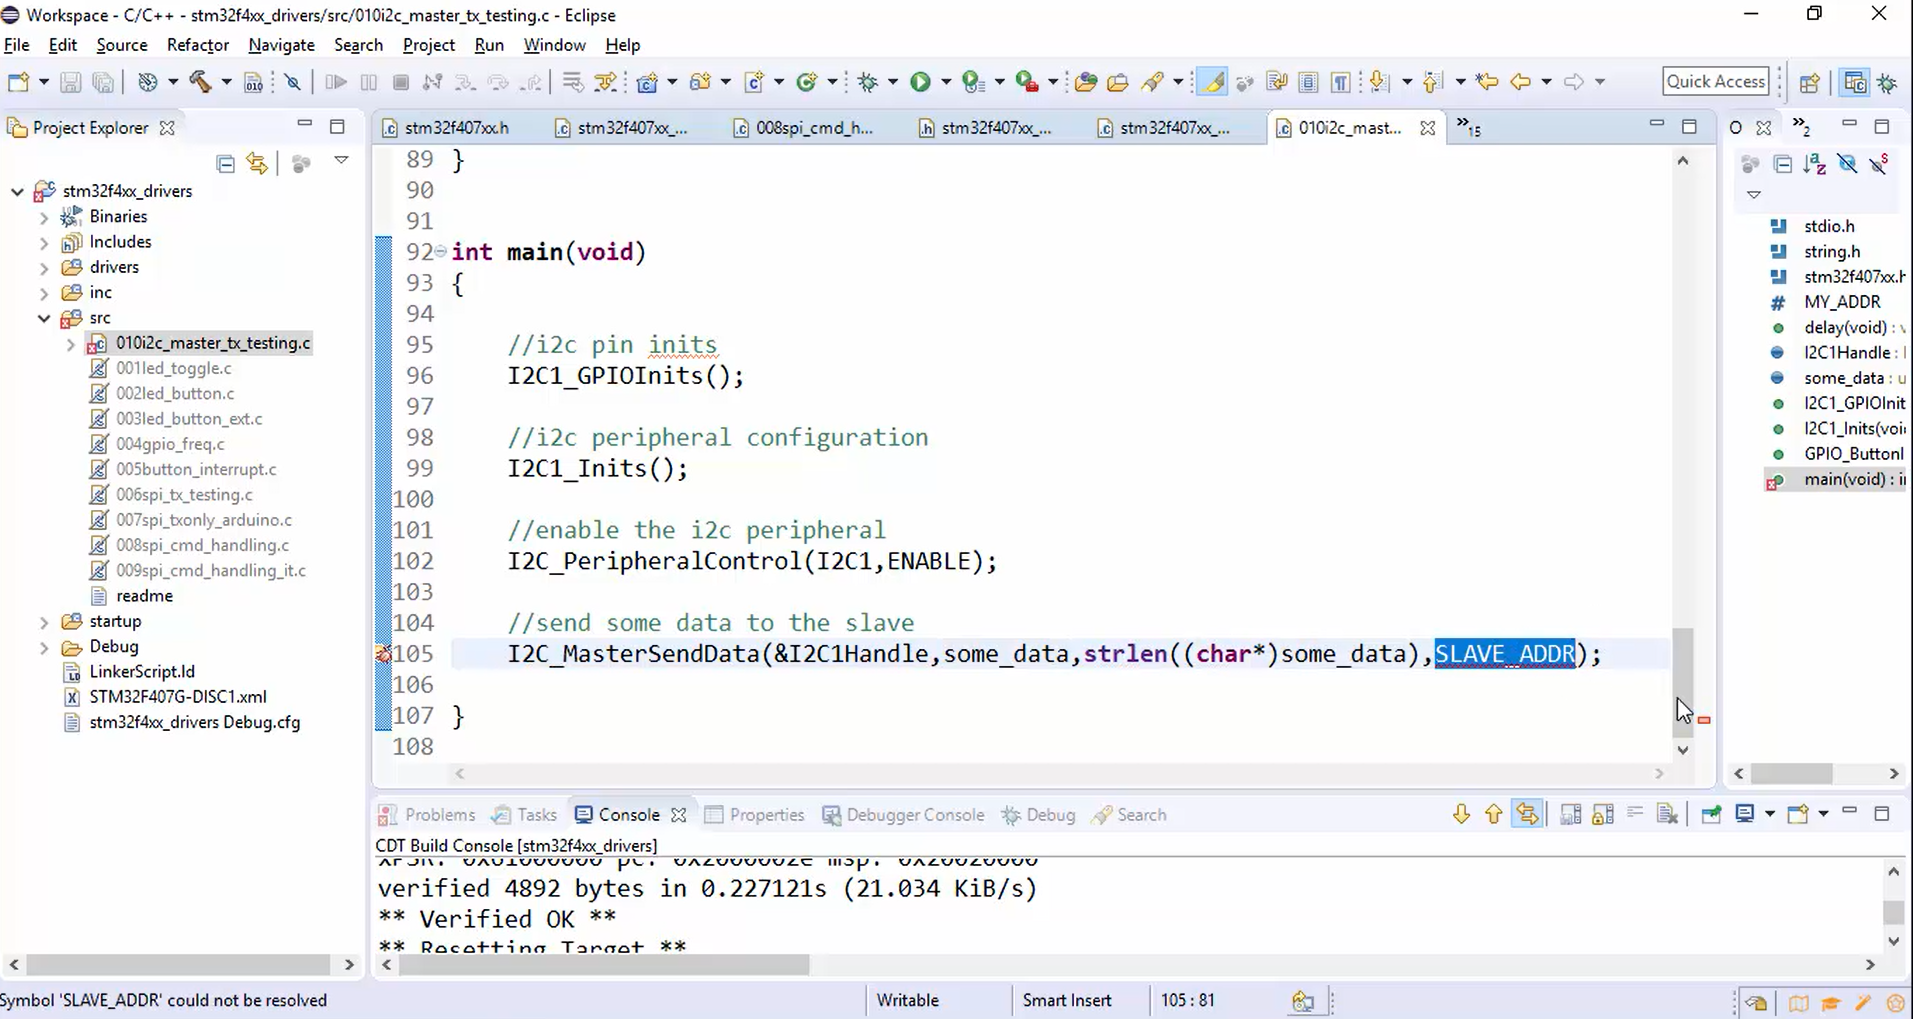Collapse all in Project Explorer
Viewport: 1913px width, 1019px height.
click(226, 163)
